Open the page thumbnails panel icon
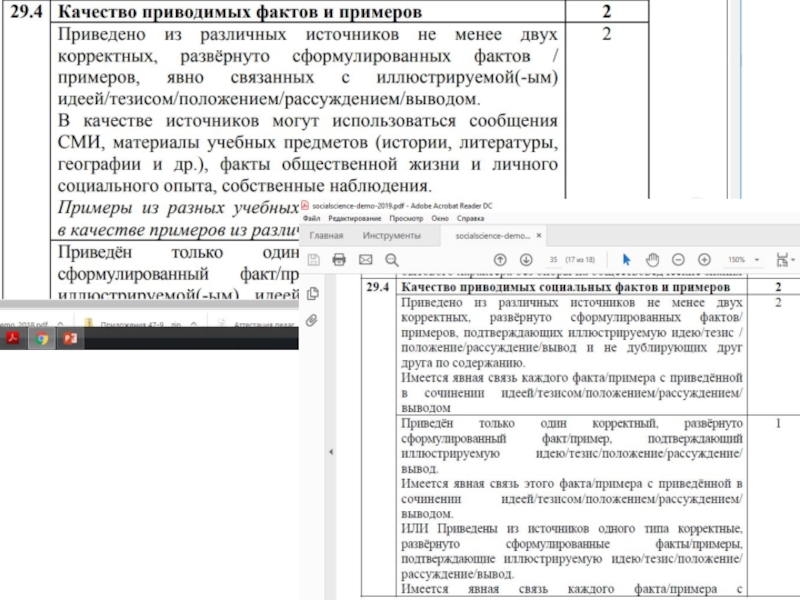This screenshot has height=600, width=800. [x=314, y=294]
